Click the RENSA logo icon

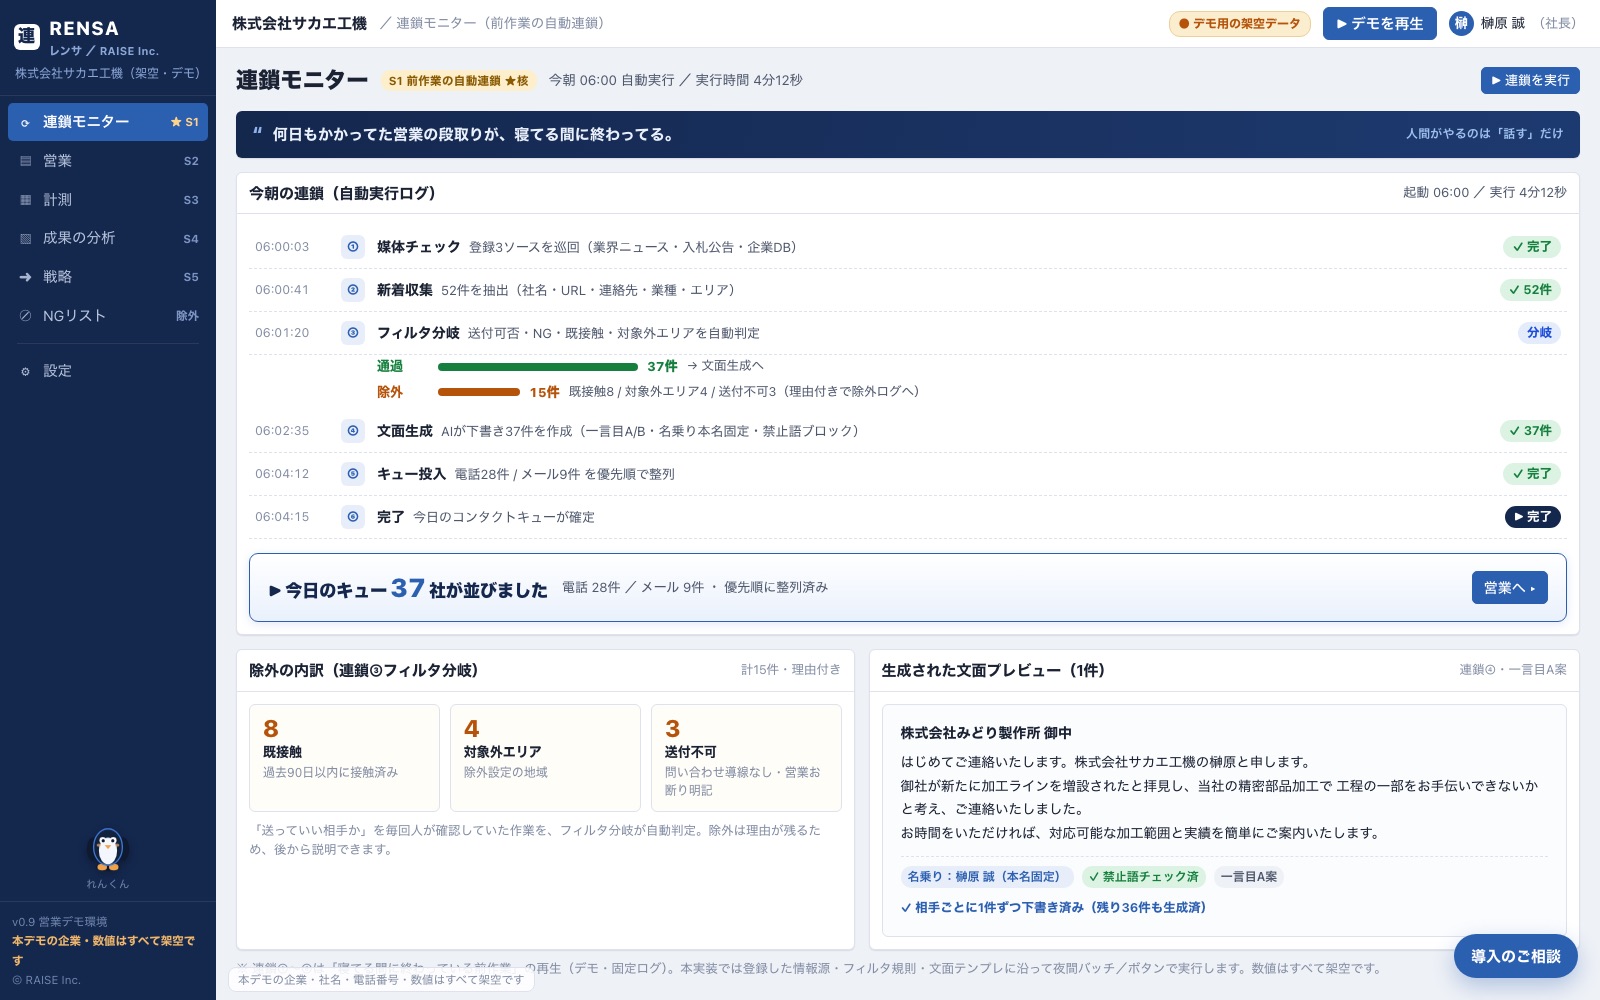(x=27, y=37)
